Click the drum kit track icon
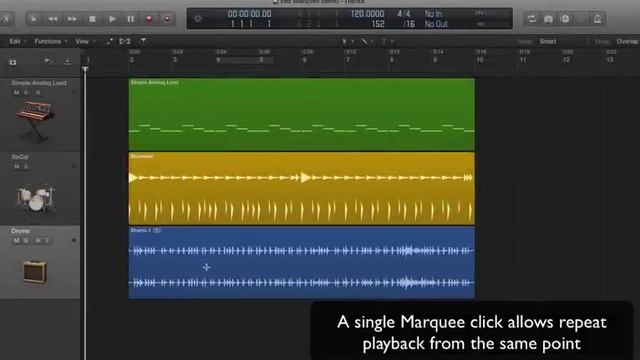The image size is (640, 360). 36,199
